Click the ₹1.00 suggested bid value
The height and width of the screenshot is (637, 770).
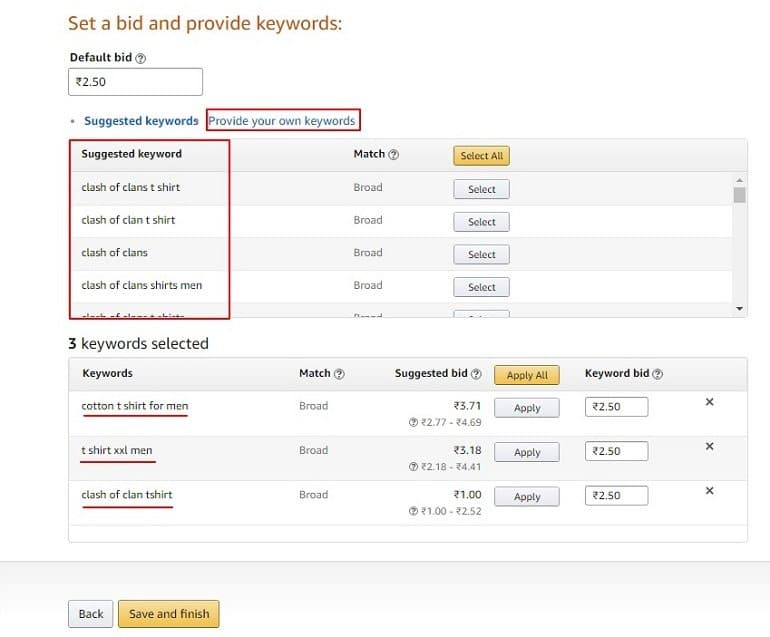click(467, 495)
